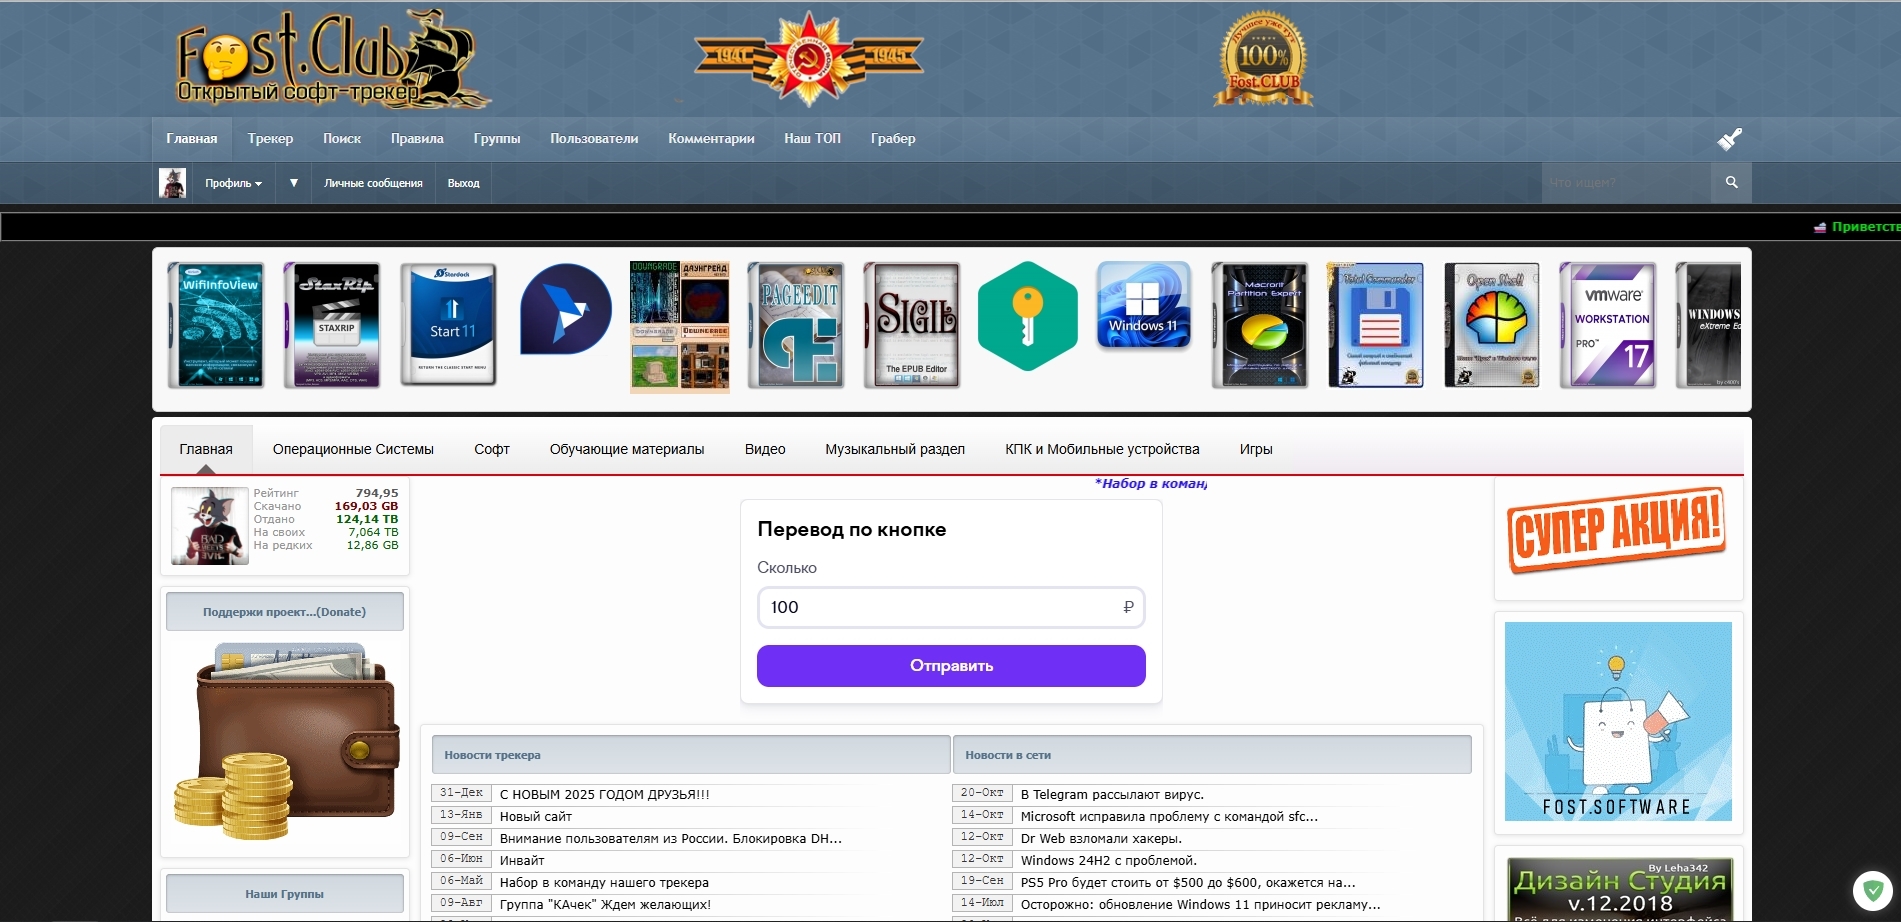Viewport: 1901px width, 922px height.
Task: Open the Downgrade game collage cover
Action: [680, 326]
